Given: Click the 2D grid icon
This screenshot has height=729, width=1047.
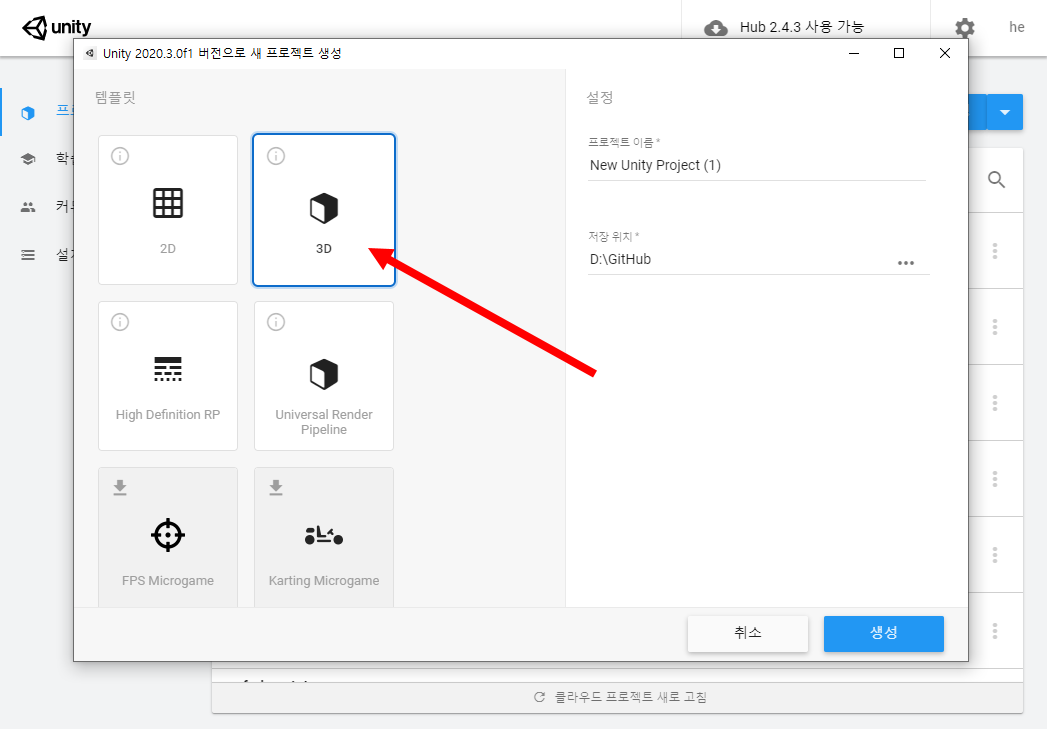Looking at the screenshot, I should point(168,203).
